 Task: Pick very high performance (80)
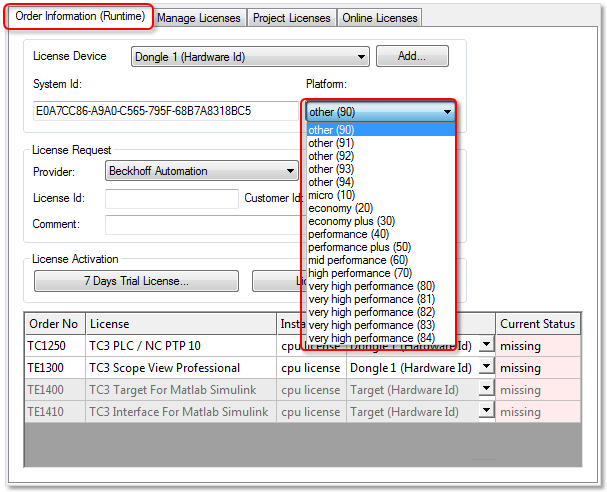[381, 286]
